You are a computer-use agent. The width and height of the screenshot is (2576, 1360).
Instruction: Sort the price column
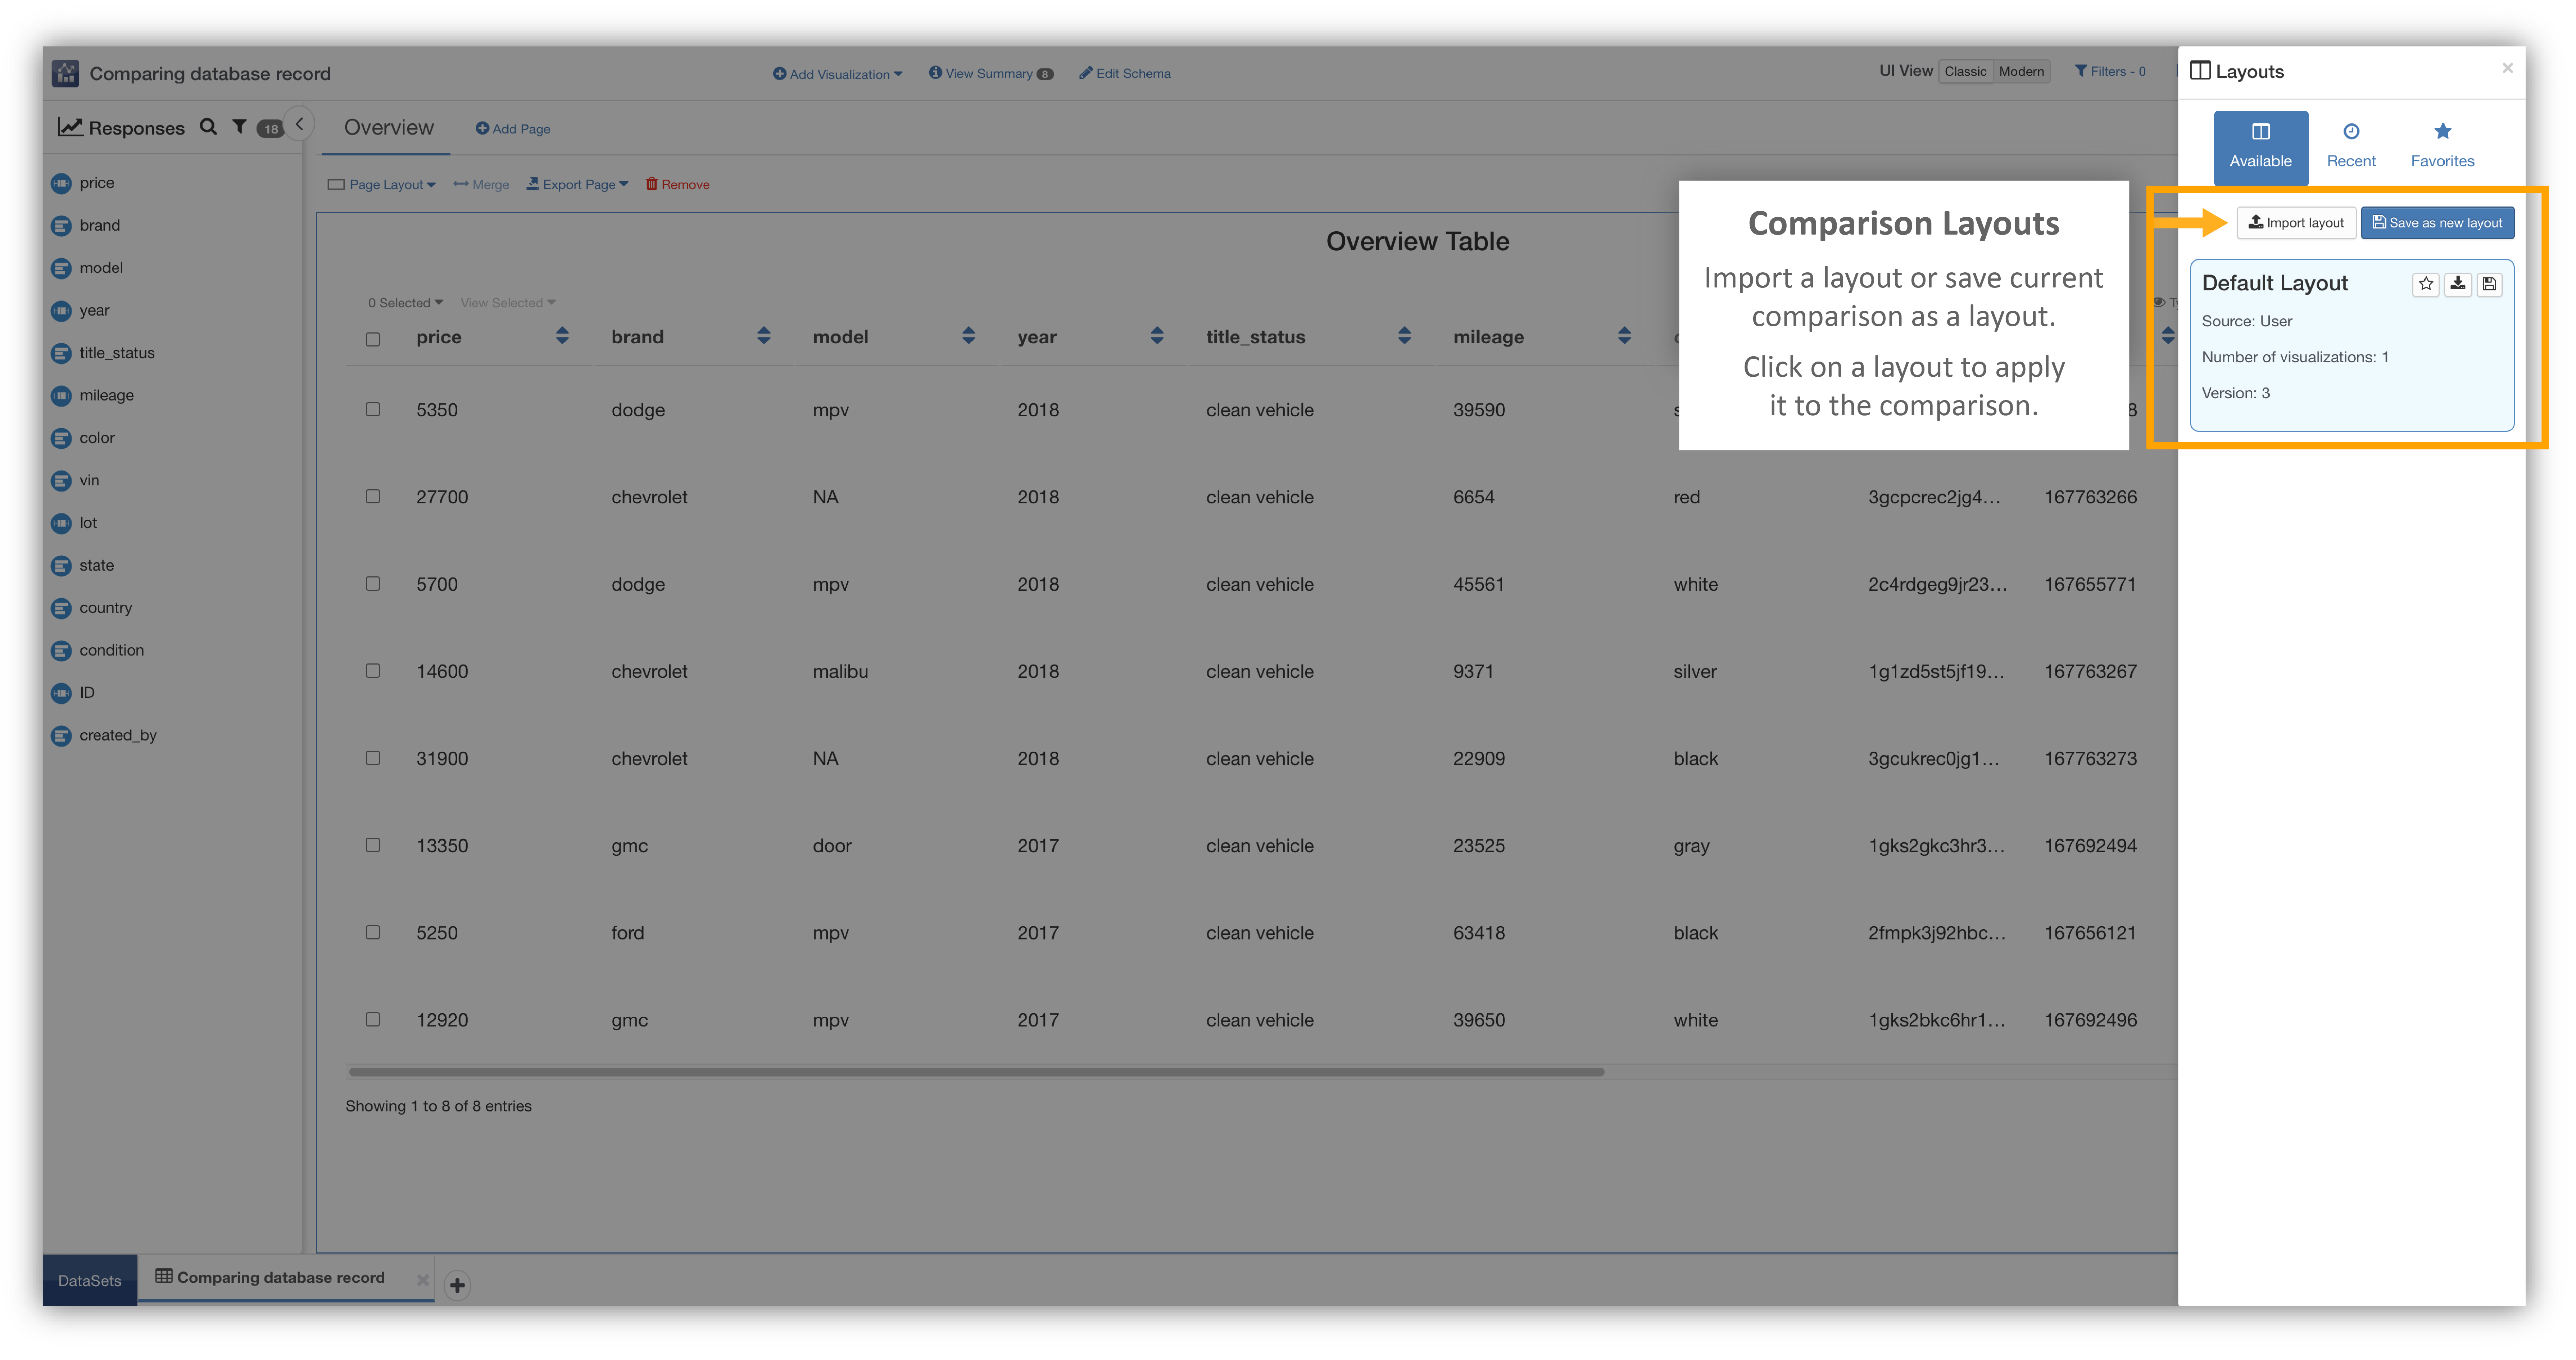tap(562, 336)
